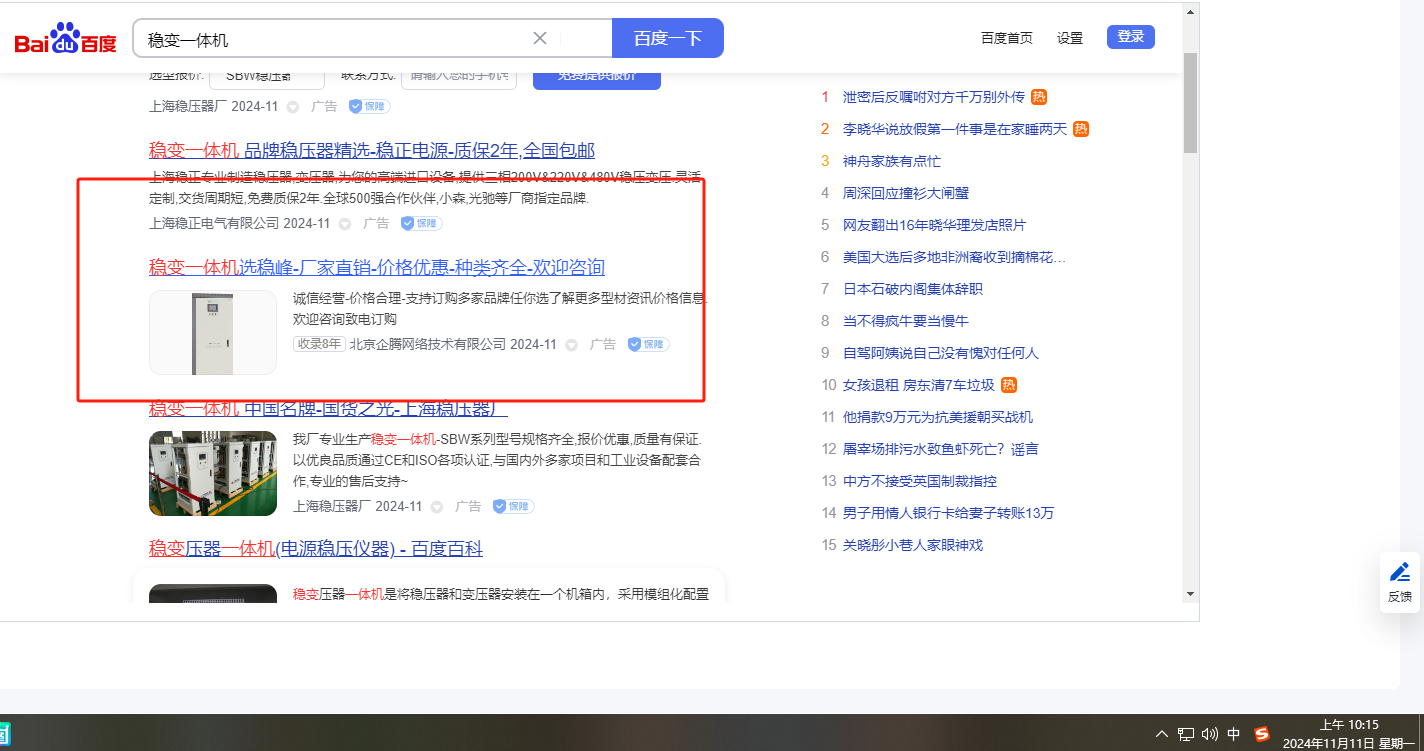Click the 登录 login button
This screenshot has height=751, width=1424.
point(1130,37)
